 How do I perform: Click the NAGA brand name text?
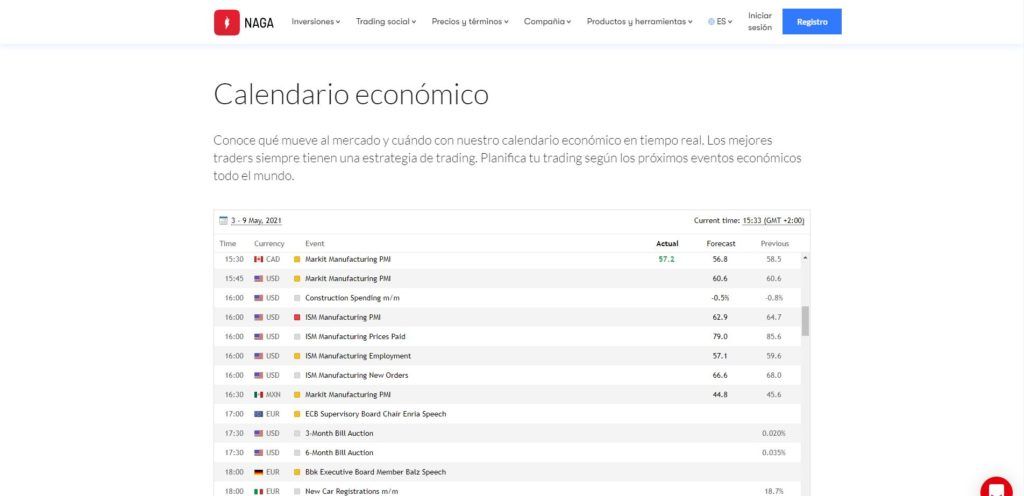(259, 23)
